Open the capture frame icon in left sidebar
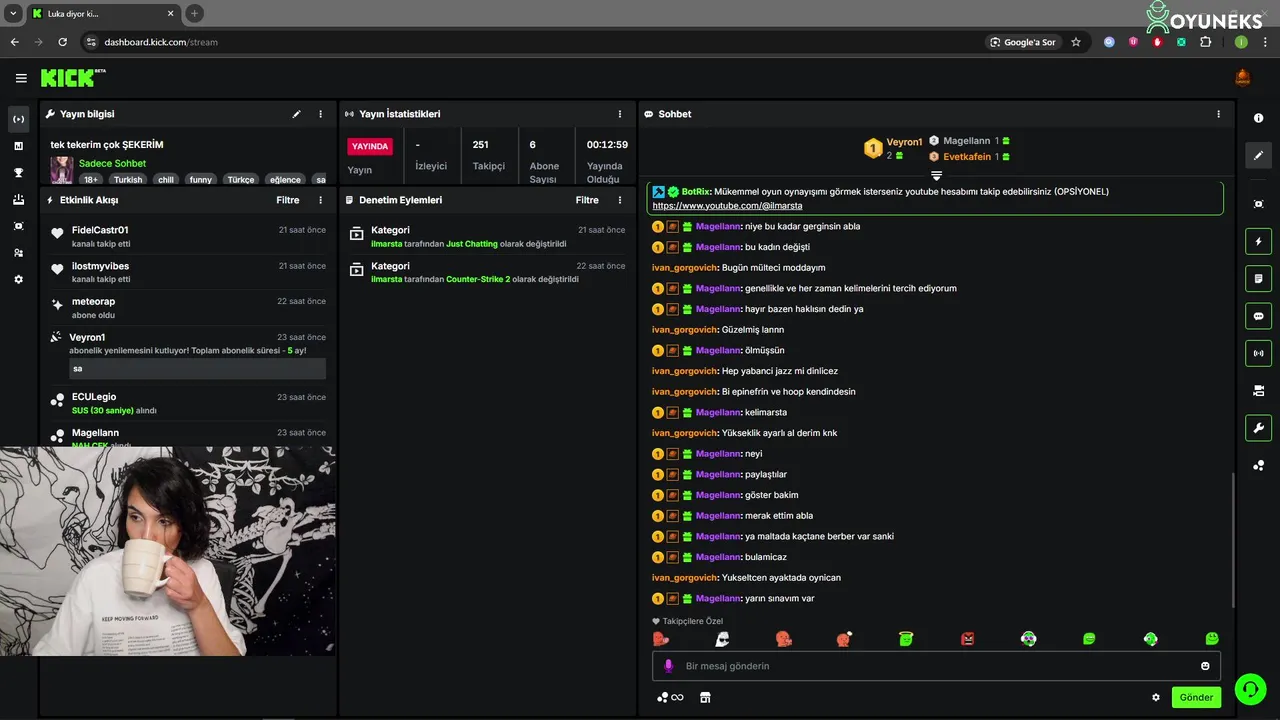Image resolution: width=1280 pixels, height=720 pixels. click(18, 226)
